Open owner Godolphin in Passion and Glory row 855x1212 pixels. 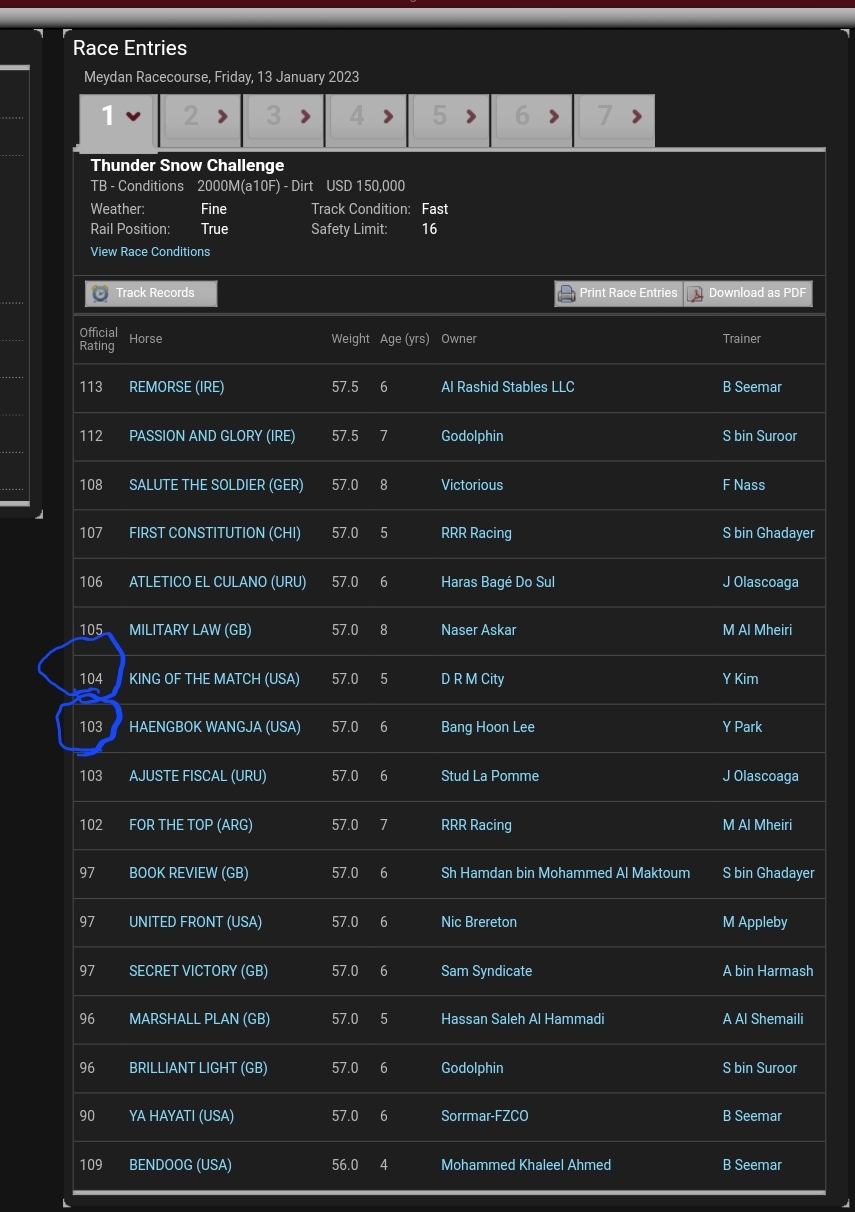click(x=472, y=436)
